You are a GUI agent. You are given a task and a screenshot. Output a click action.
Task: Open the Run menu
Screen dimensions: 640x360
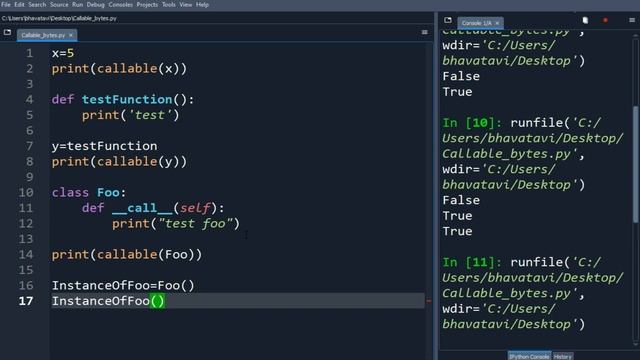pyautogui.click(x=78, y=5)
